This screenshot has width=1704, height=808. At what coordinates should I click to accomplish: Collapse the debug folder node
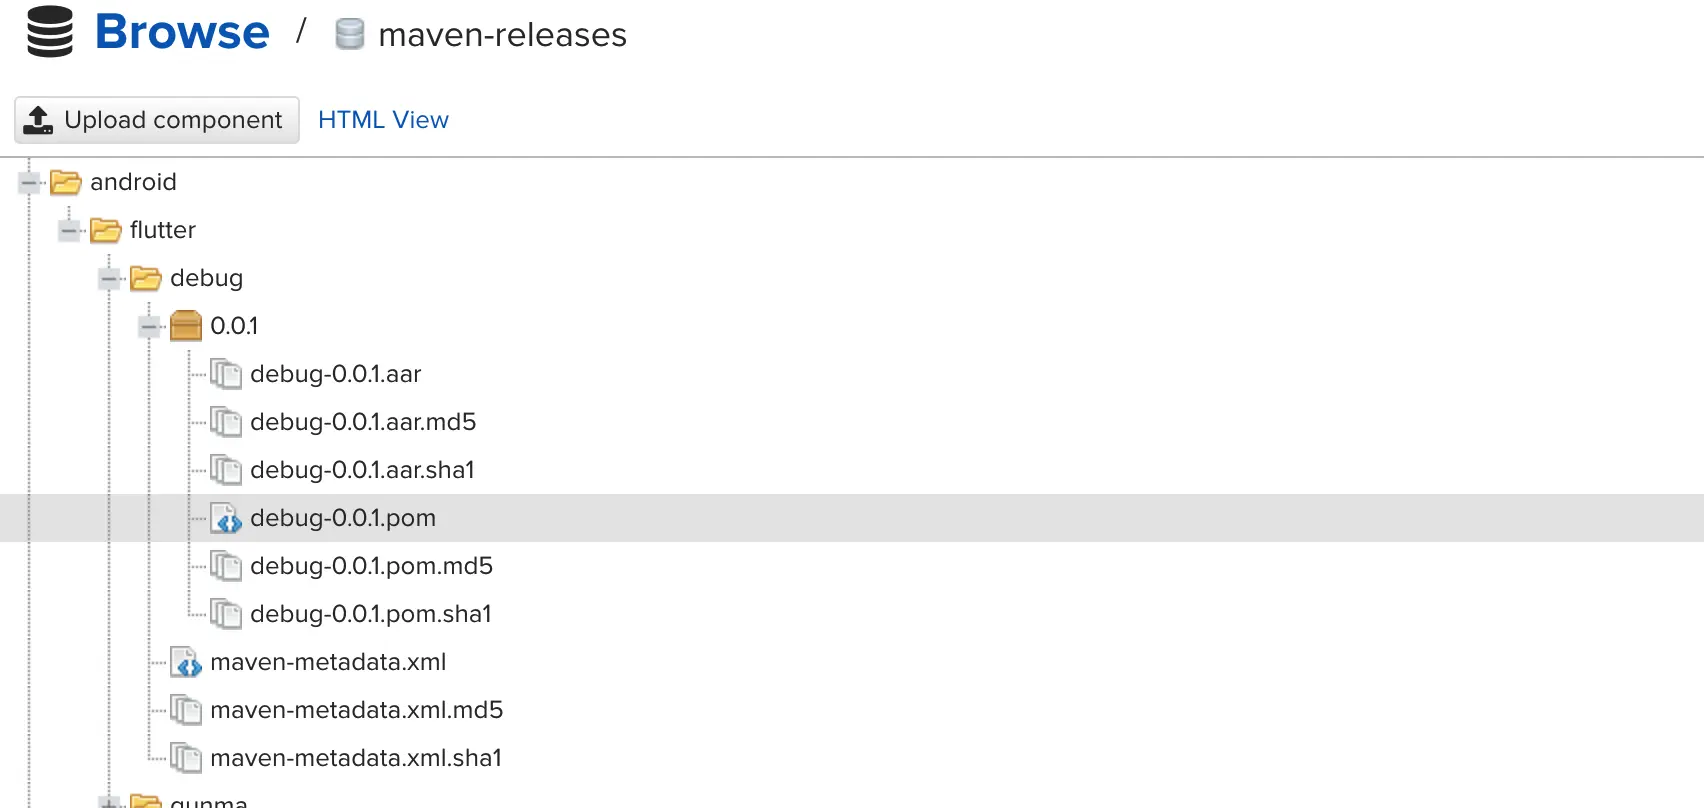109,279
